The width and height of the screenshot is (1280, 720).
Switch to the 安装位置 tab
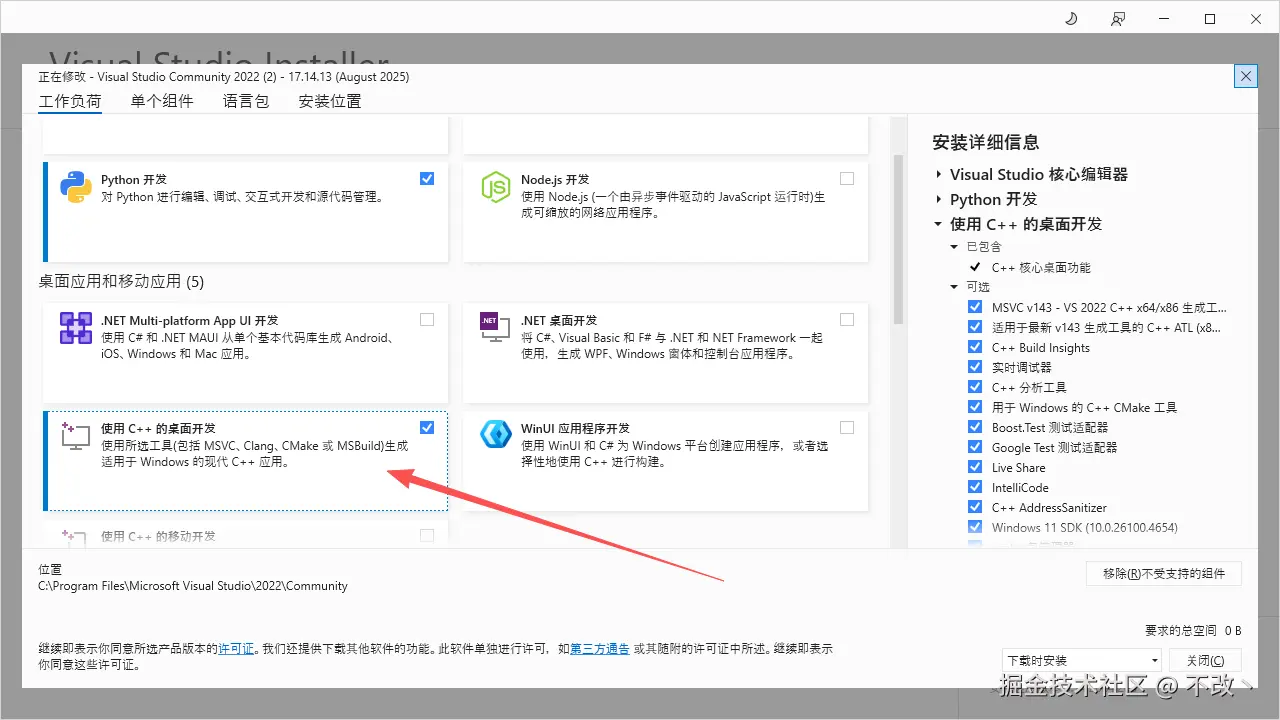(330, 101)
